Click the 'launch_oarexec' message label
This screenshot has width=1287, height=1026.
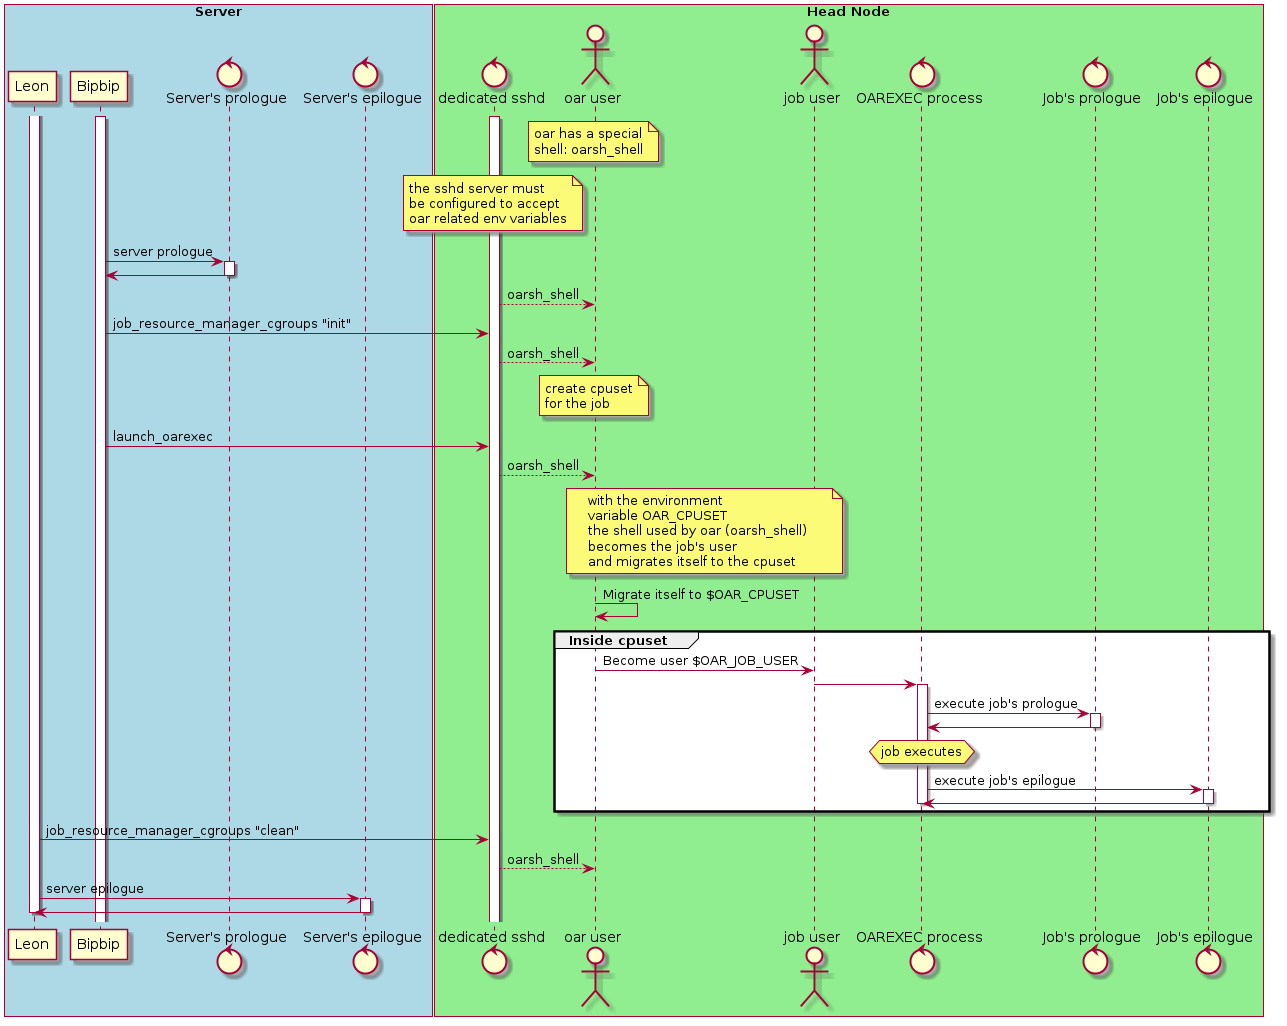[163, 437]
